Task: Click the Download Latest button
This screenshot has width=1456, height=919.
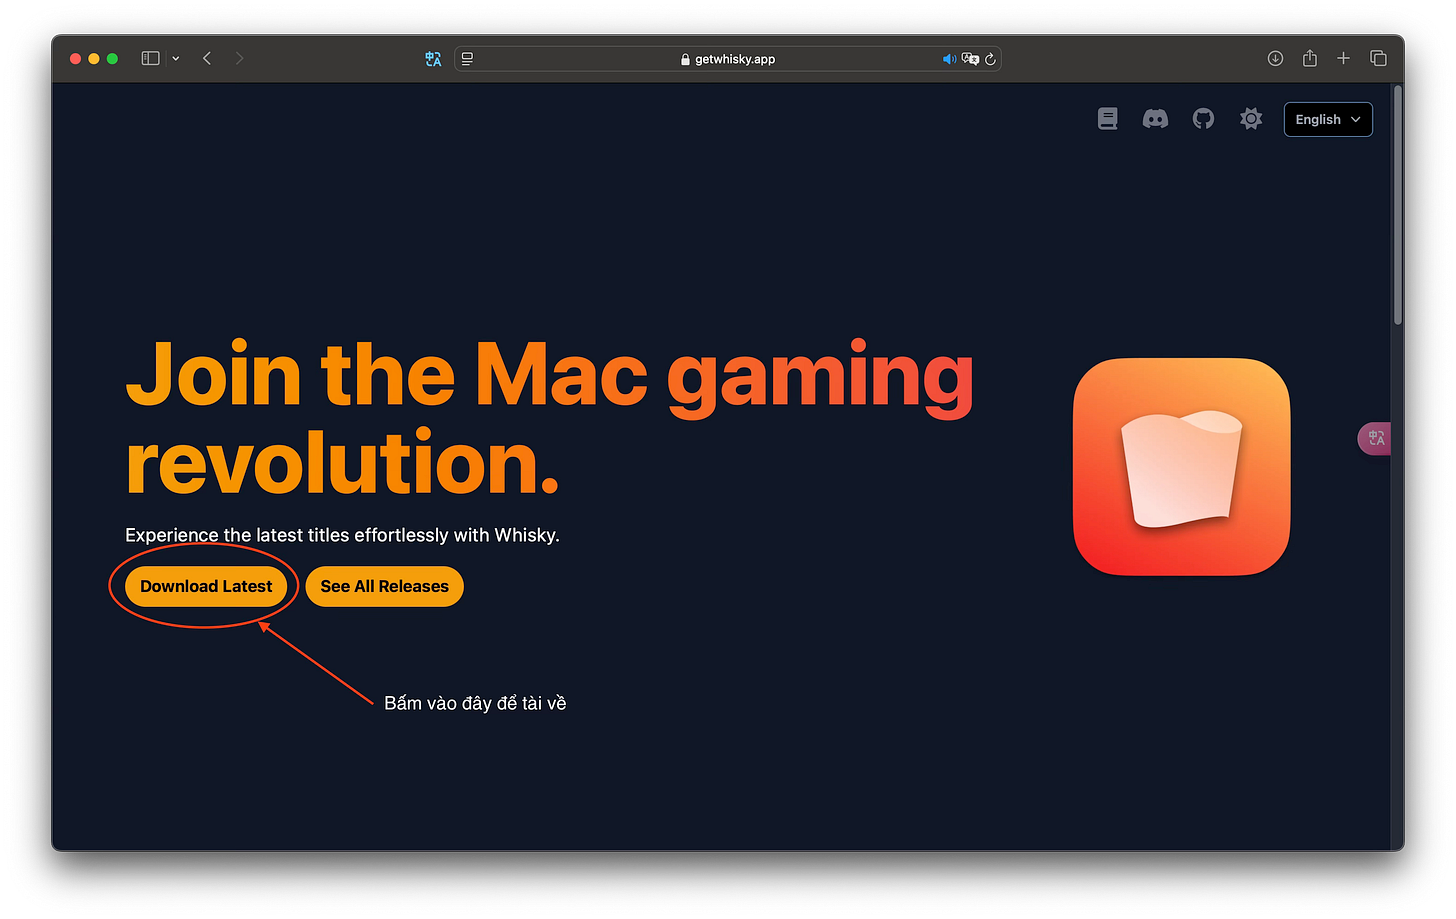Action: click(x=206, y=586)
